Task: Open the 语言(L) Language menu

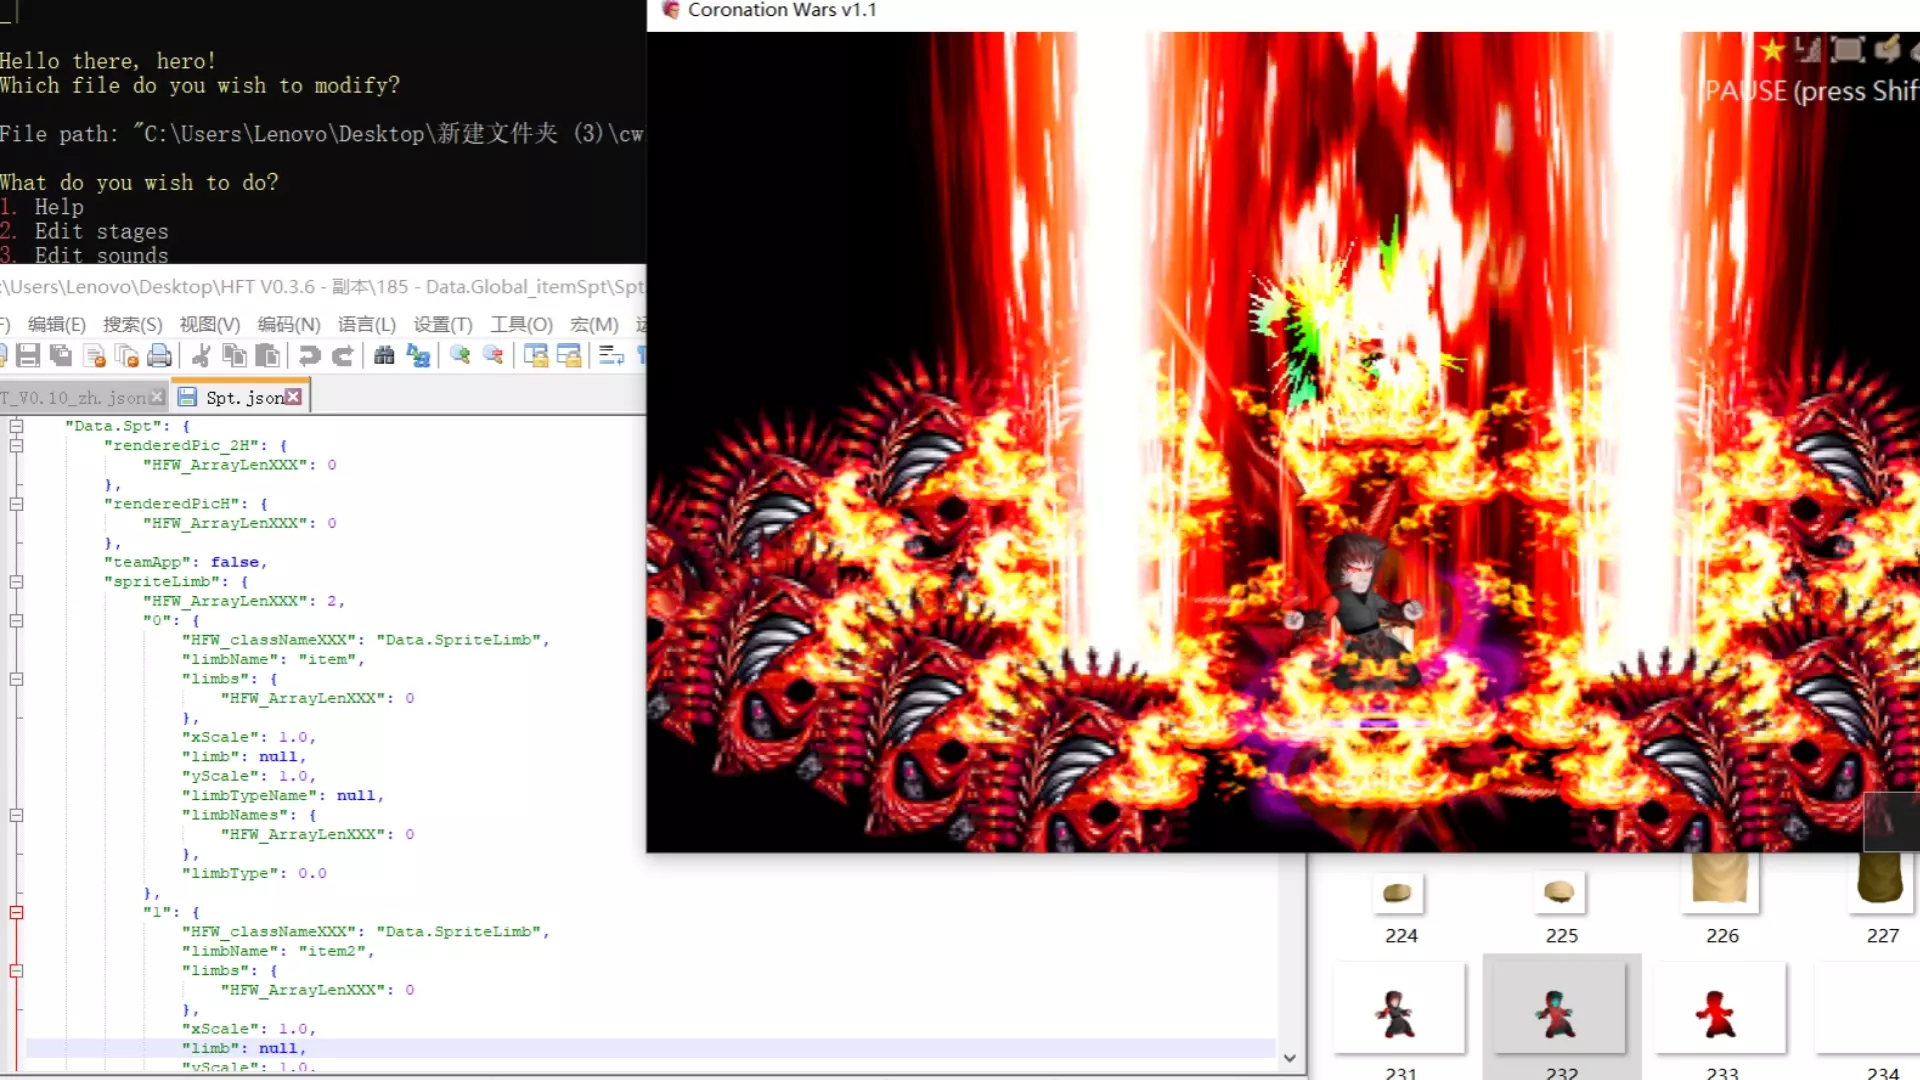Action: pos(367,324)
